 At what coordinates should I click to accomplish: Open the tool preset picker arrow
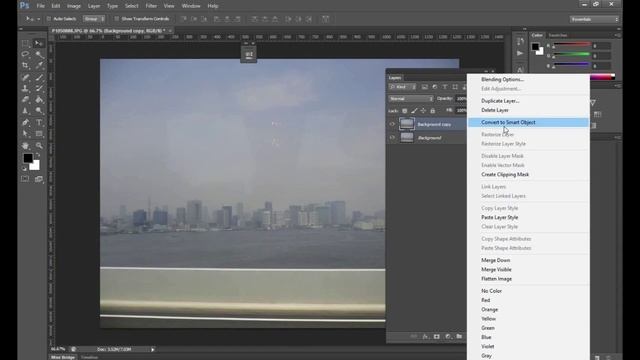38,19
